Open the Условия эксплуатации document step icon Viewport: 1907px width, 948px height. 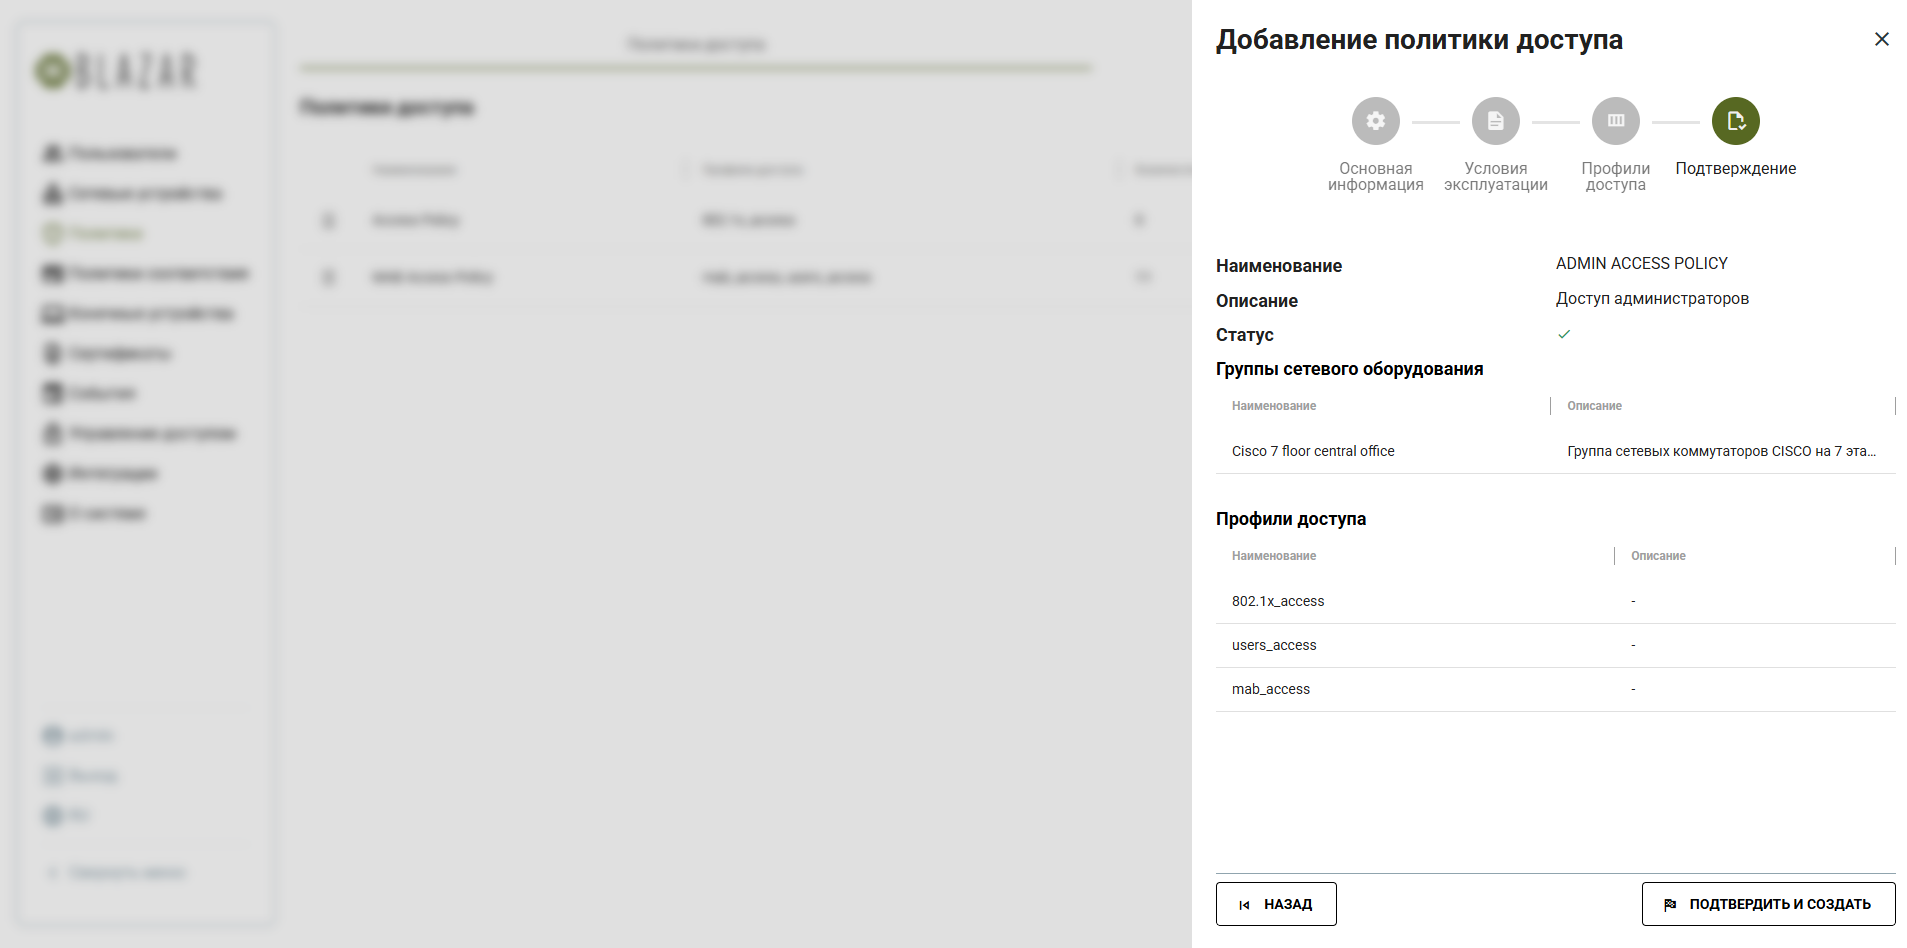(x=1496, y=121)
